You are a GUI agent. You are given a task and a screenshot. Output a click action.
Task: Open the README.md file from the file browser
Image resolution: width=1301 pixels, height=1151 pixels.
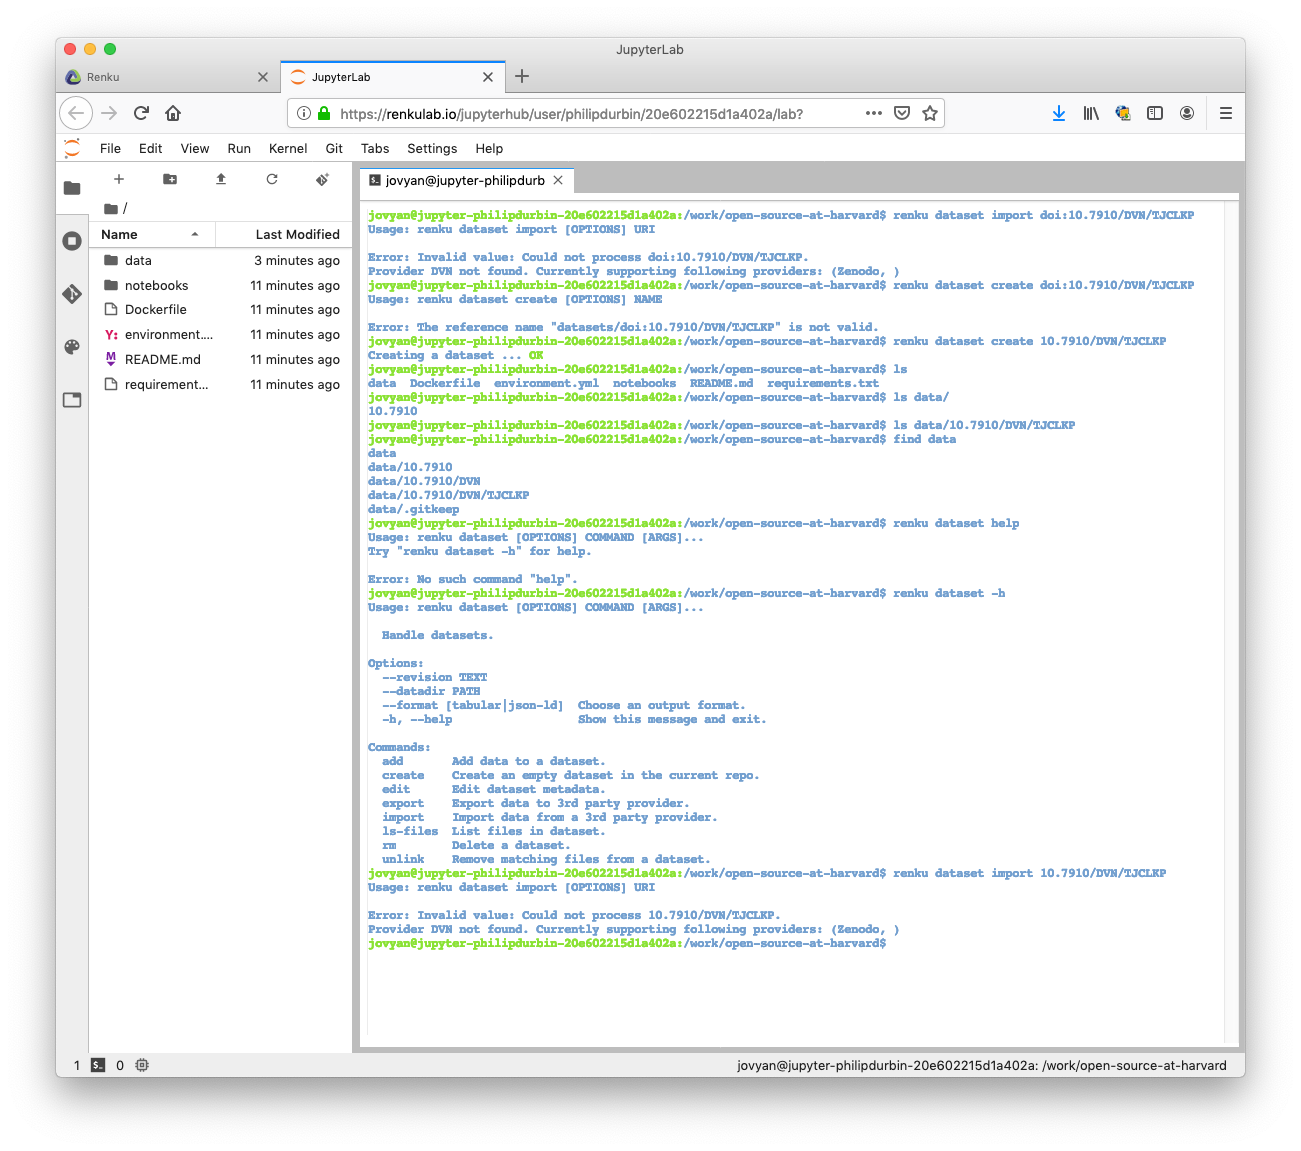pyautogui.click(x=162, y=359)
